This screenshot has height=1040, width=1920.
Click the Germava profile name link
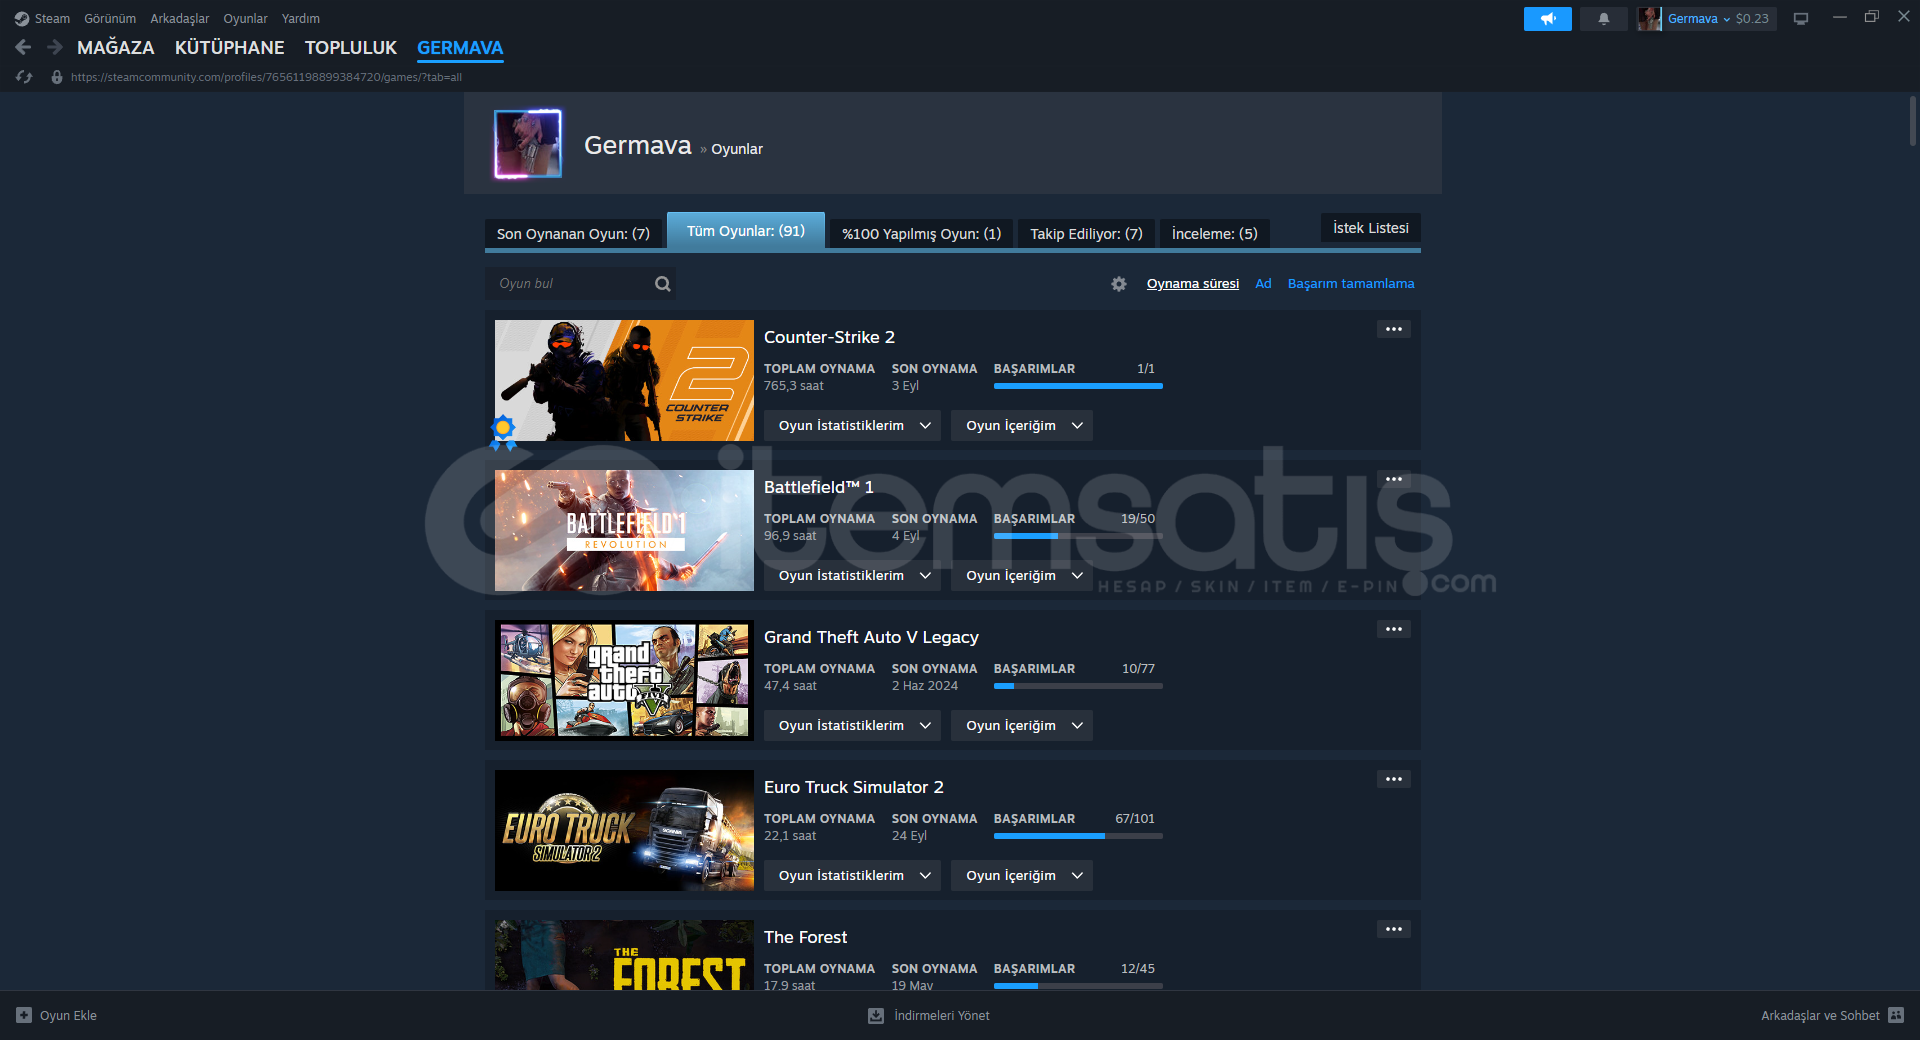coord(638,146)
